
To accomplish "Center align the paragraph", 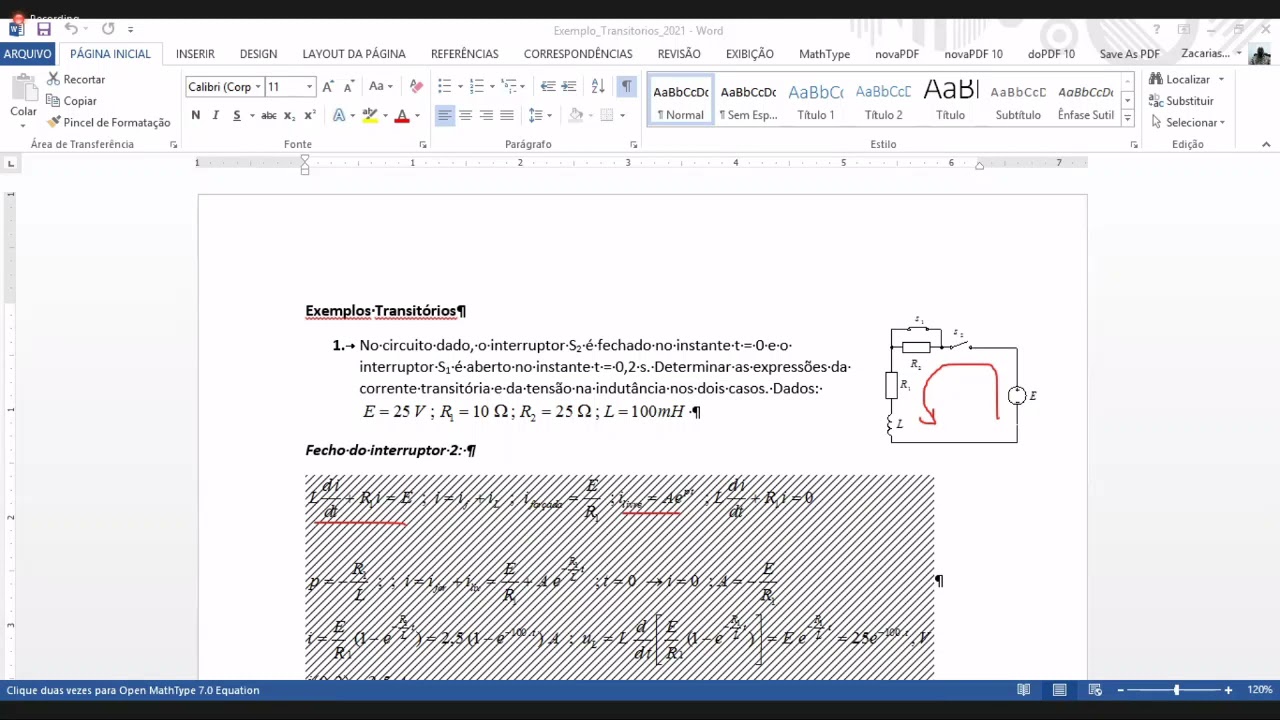I will 466,116.
